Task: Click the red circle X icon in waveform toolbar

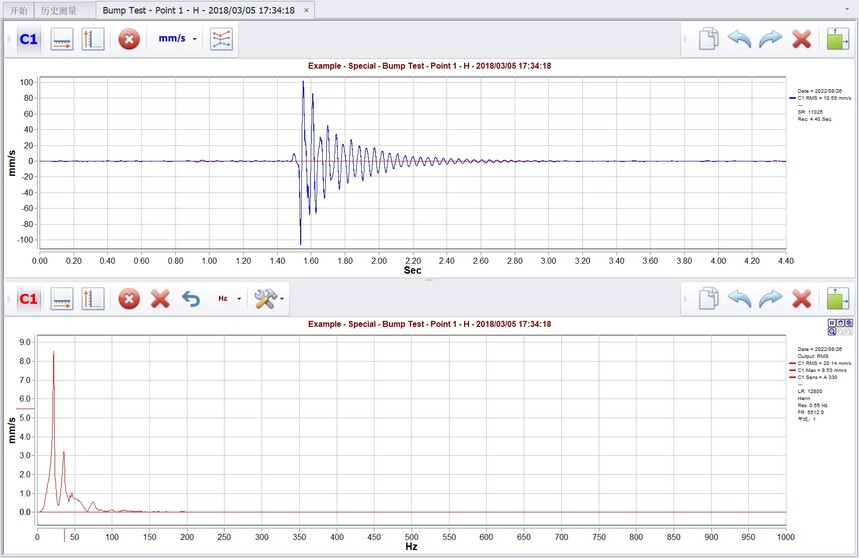Action: 129,40
